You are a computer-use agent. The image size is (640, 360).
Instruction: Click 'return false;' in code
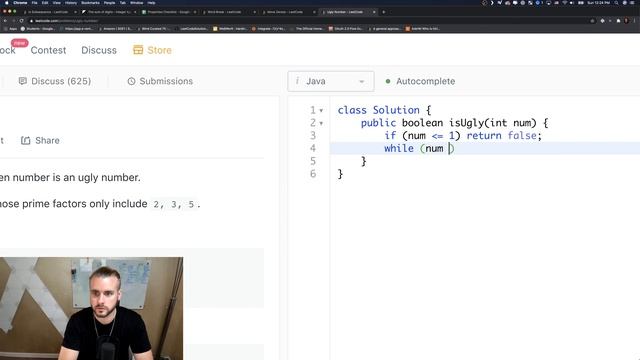point(504,136)
